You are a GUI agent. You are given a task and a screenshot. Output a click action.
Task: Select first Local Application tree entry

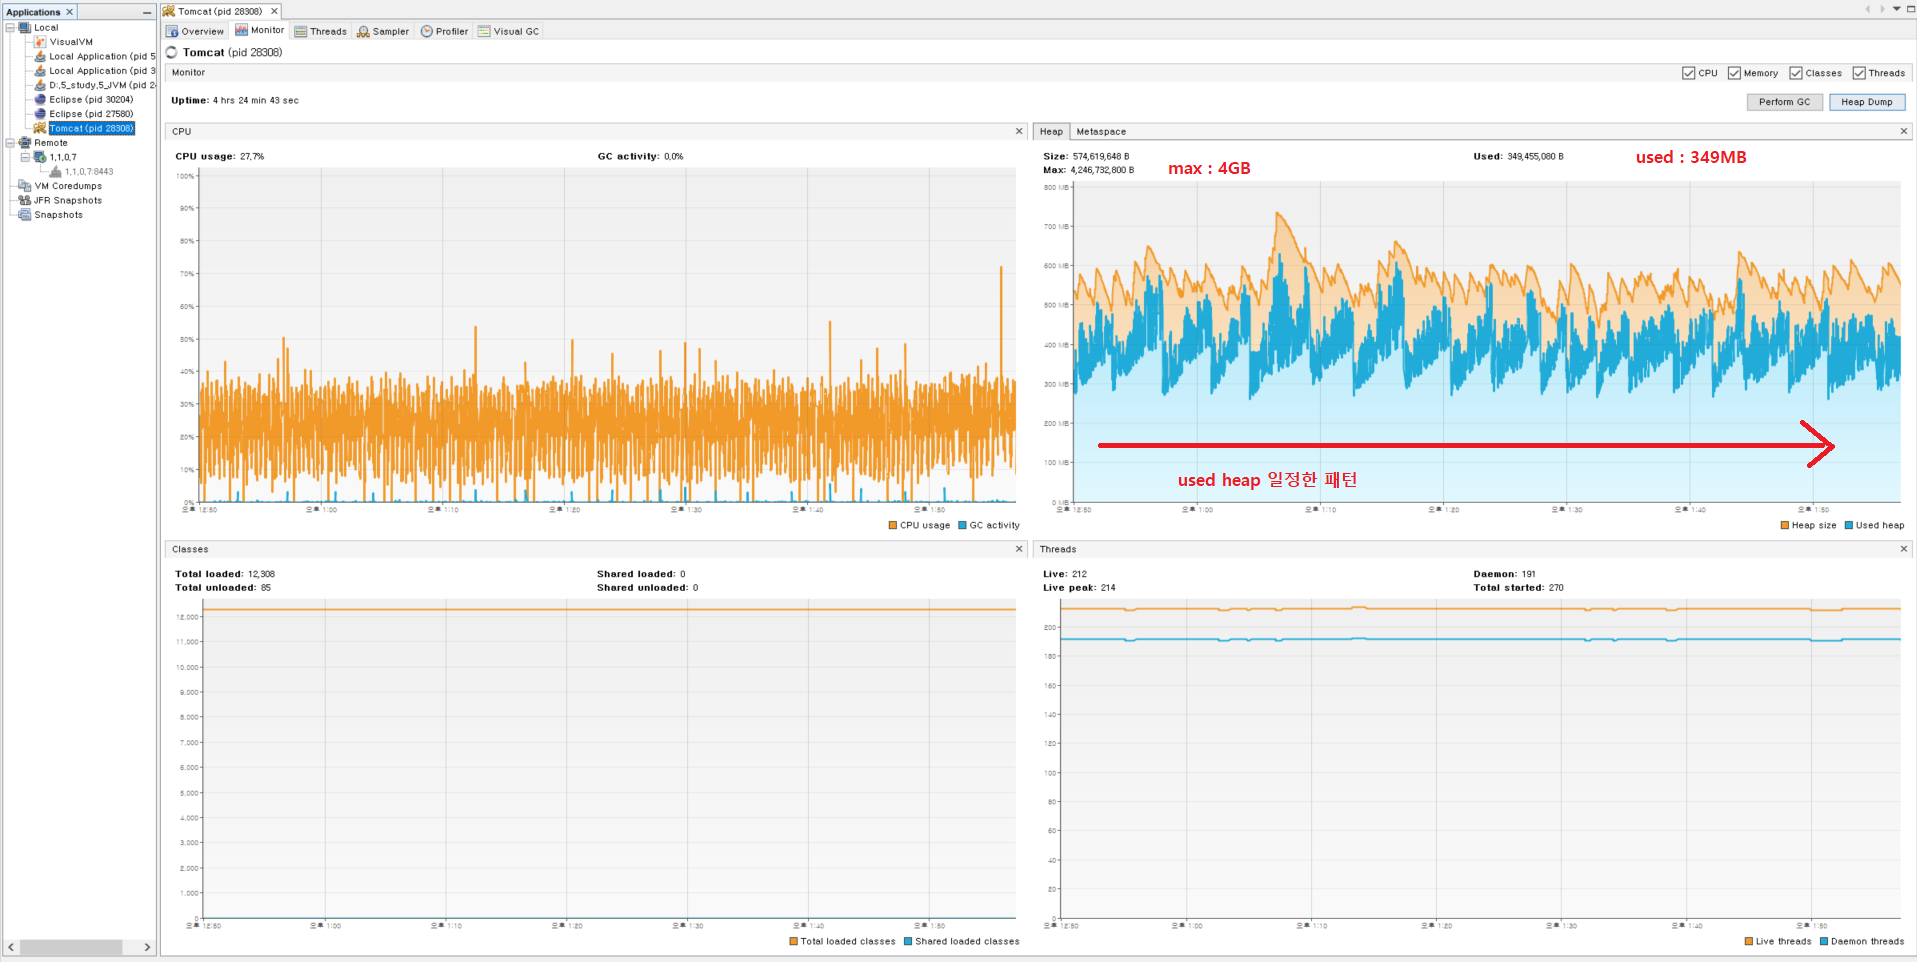[x=96, y=56]
